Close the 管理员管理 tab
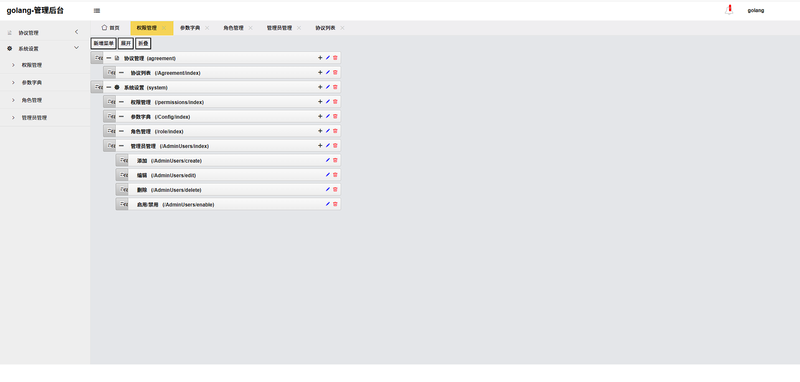 (x=299, y=28)
